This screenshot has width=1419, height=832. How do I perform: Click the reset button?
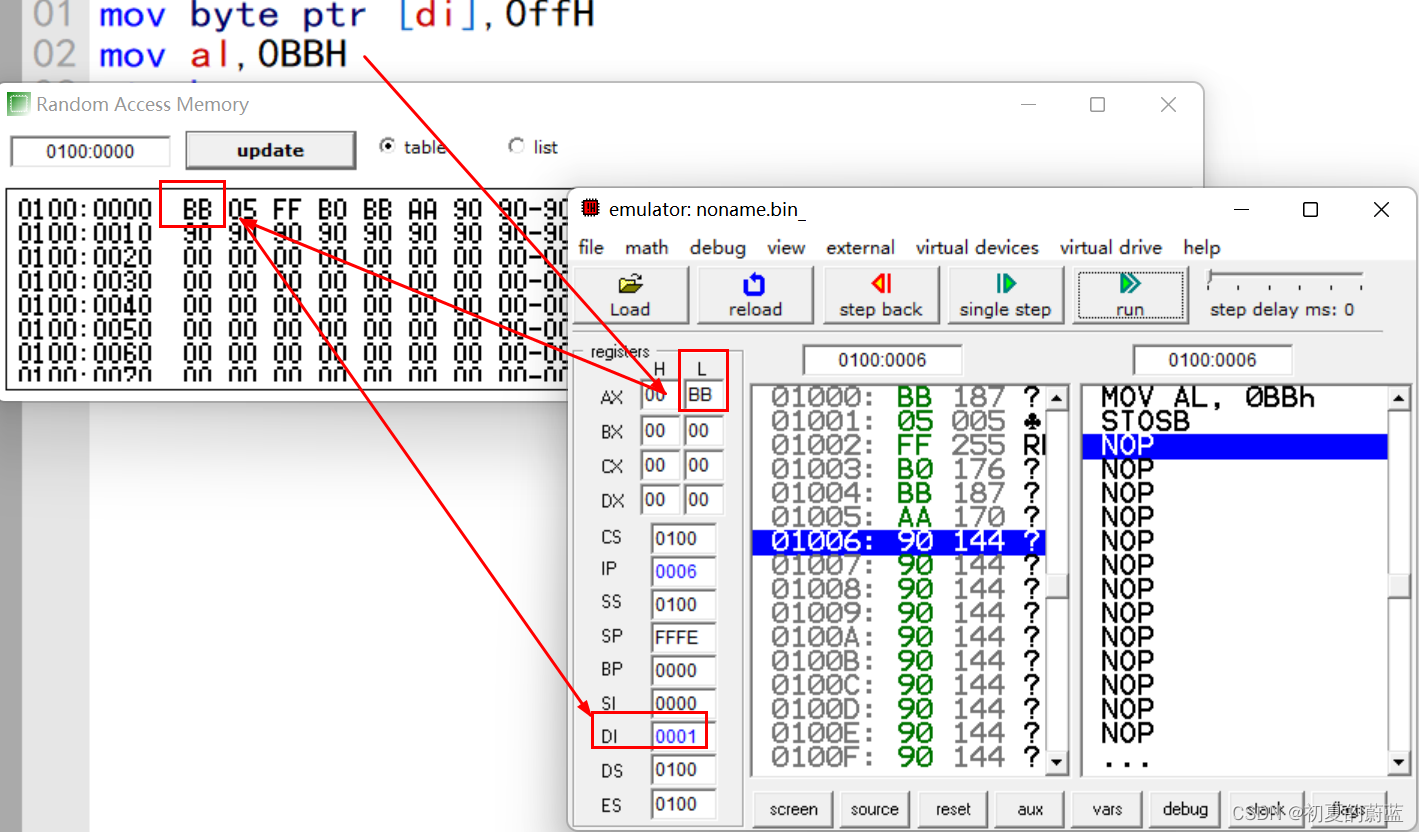953,809
